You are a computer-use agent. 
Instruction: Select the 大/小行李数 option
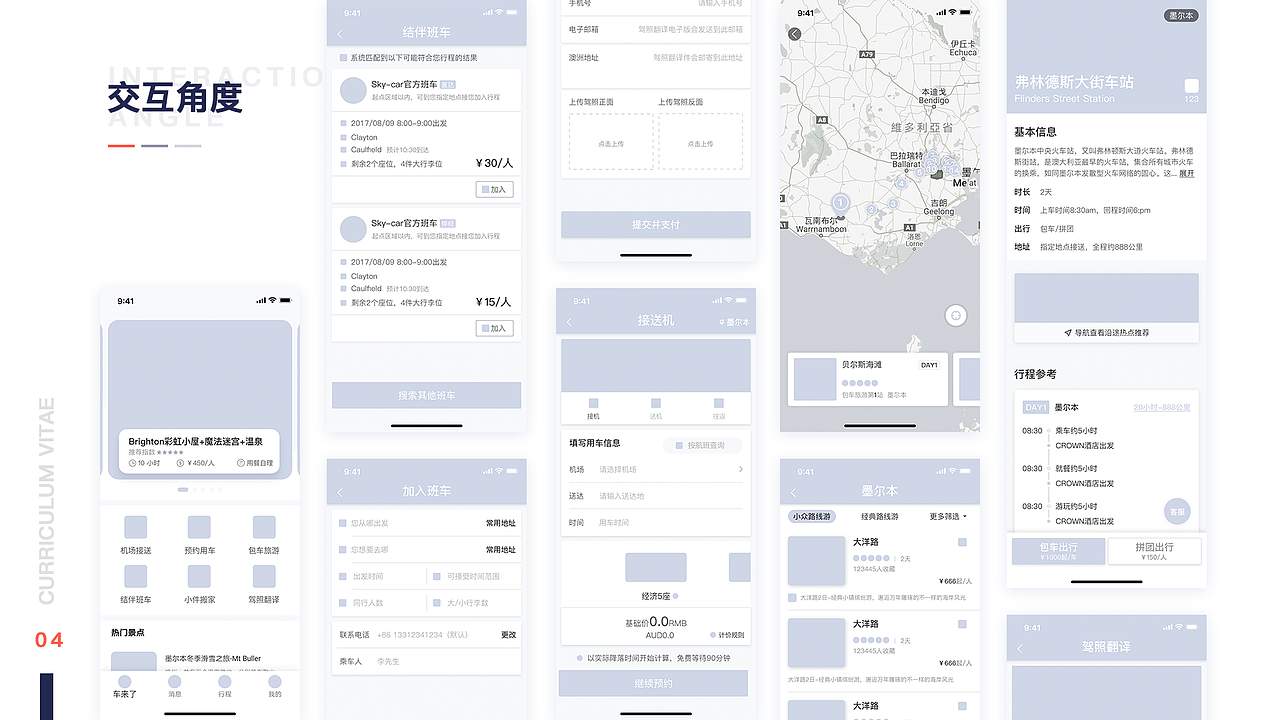pos(436,603)
